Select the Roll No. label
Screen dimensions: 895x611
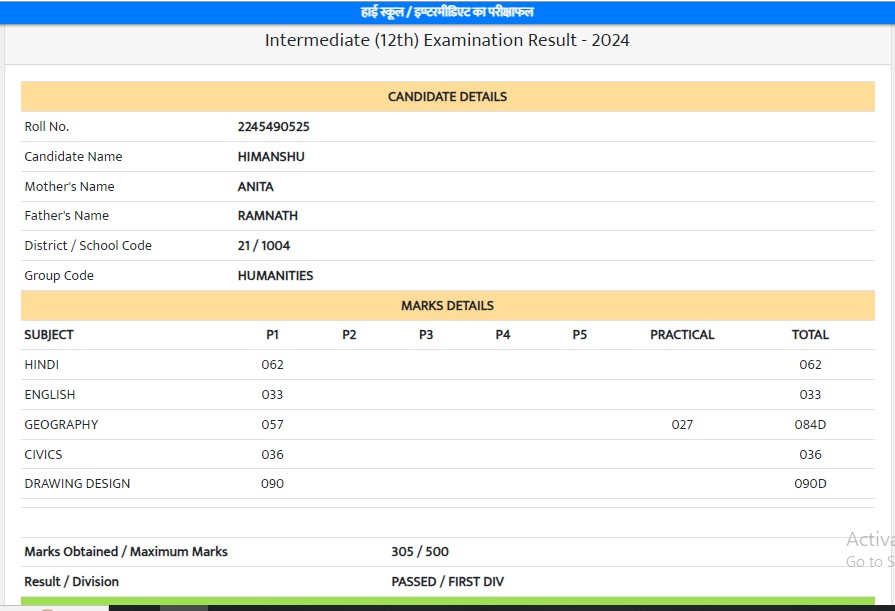pyautogui.click(x=47, y=127)
